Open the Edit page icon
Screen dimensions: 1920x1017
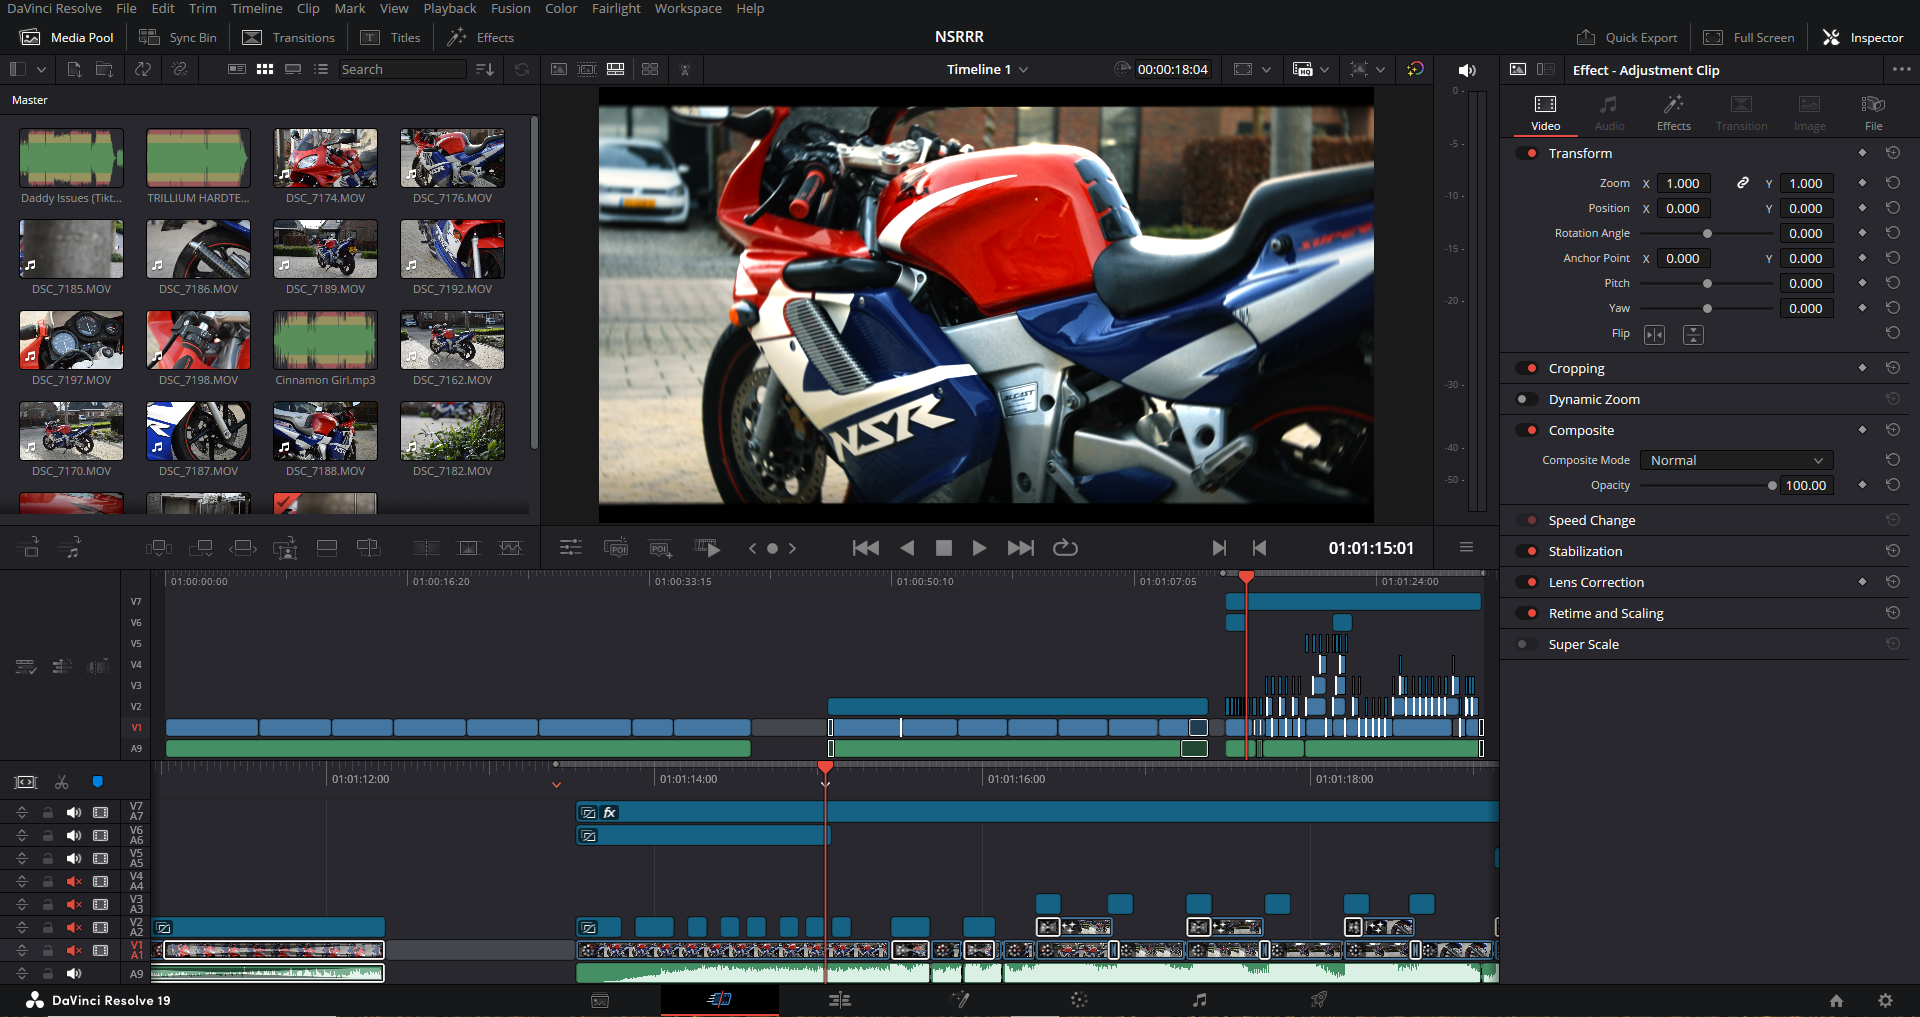click(x=840, y=999)
